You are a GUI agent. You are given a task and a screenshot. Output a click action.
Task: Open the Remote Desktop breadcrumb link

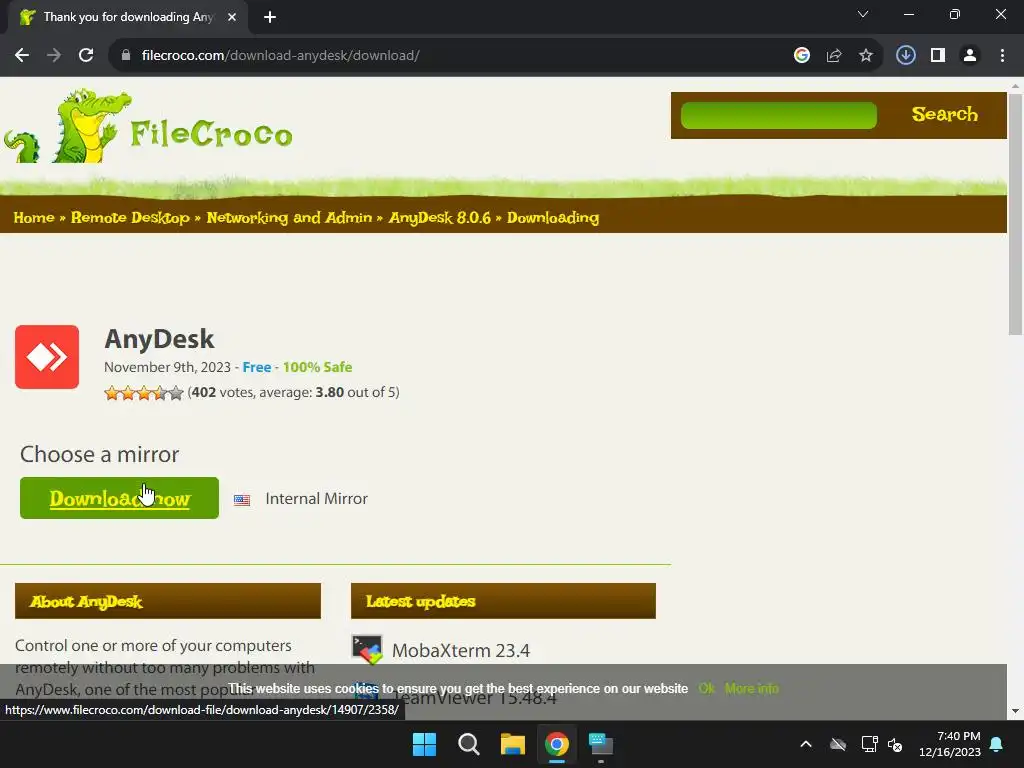pos(130,217)
